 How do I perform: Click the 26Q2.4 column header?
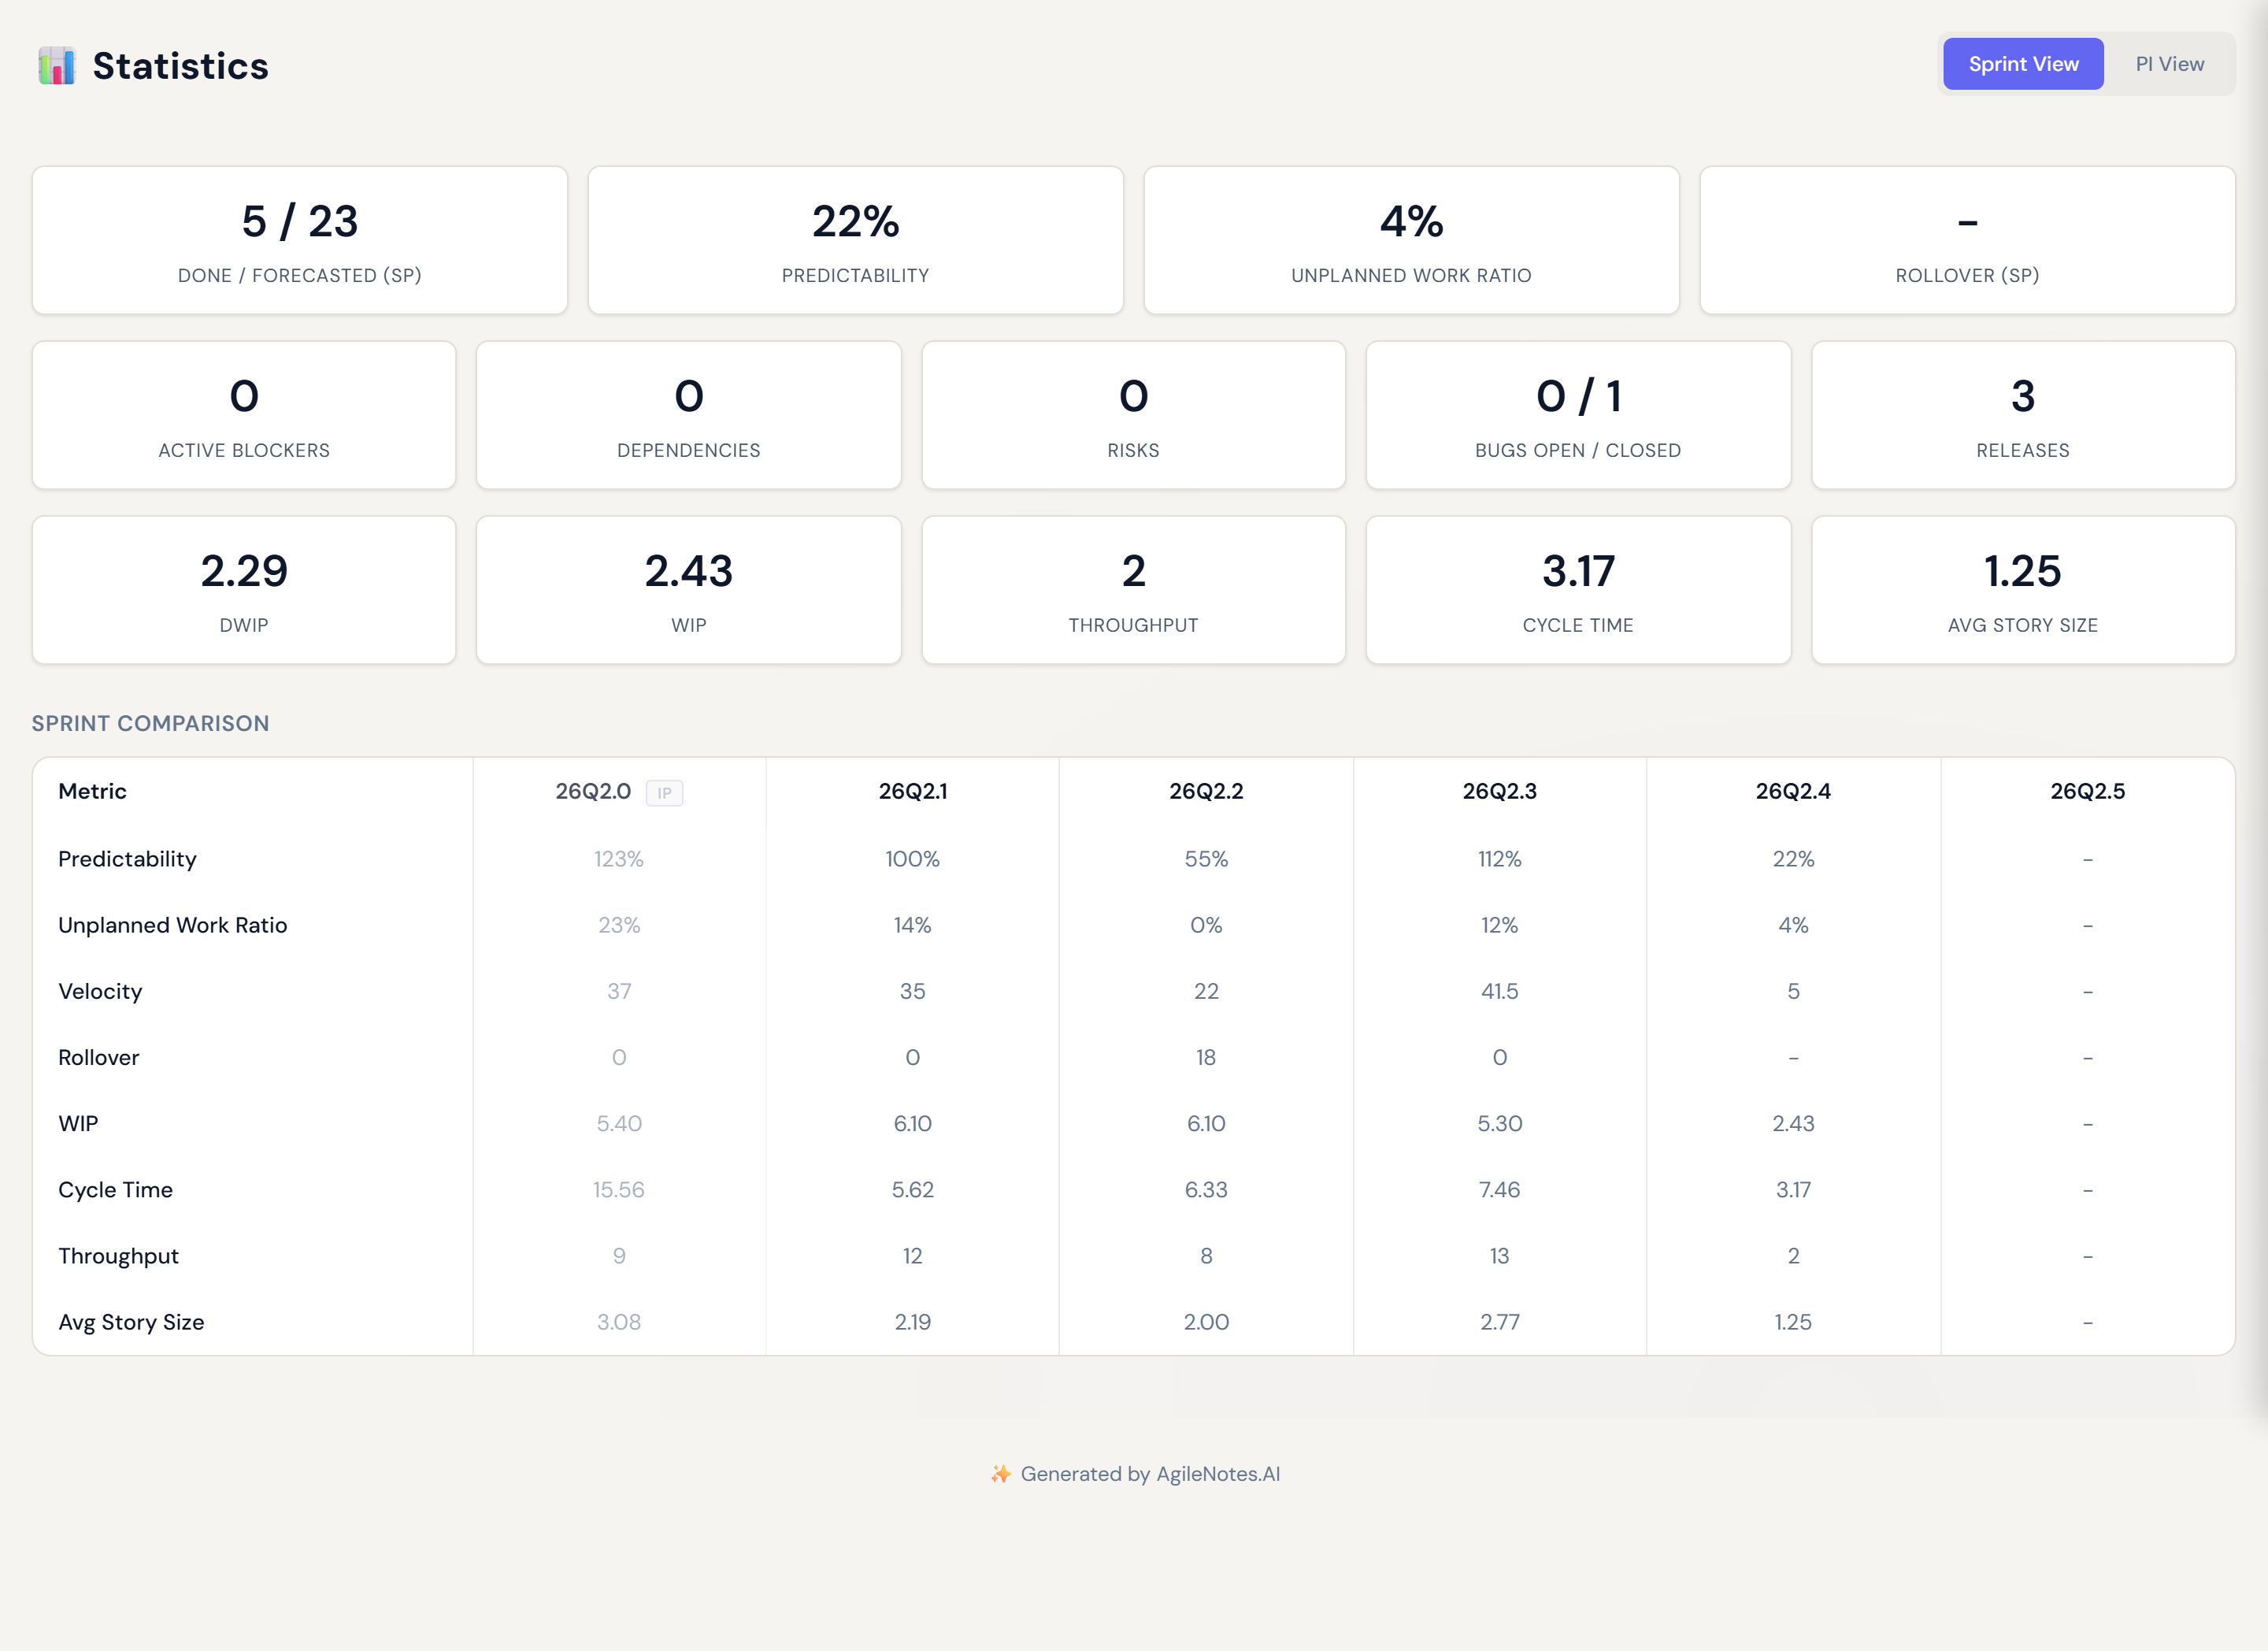click(x=1793, y=791)
